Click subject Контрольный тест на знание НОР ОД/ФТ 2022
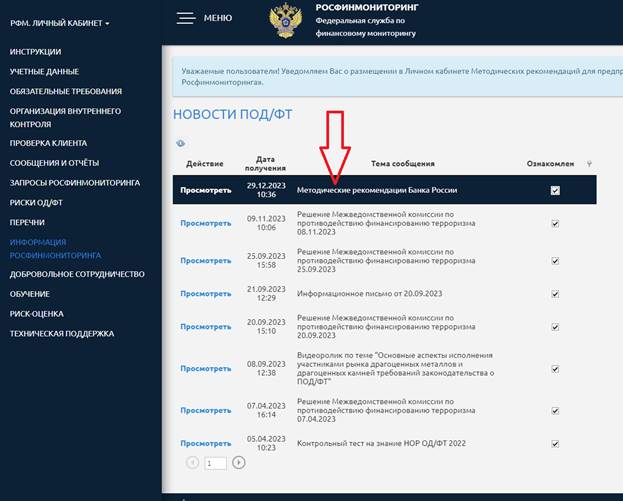 pyautogui.click(x=381, y=443)
